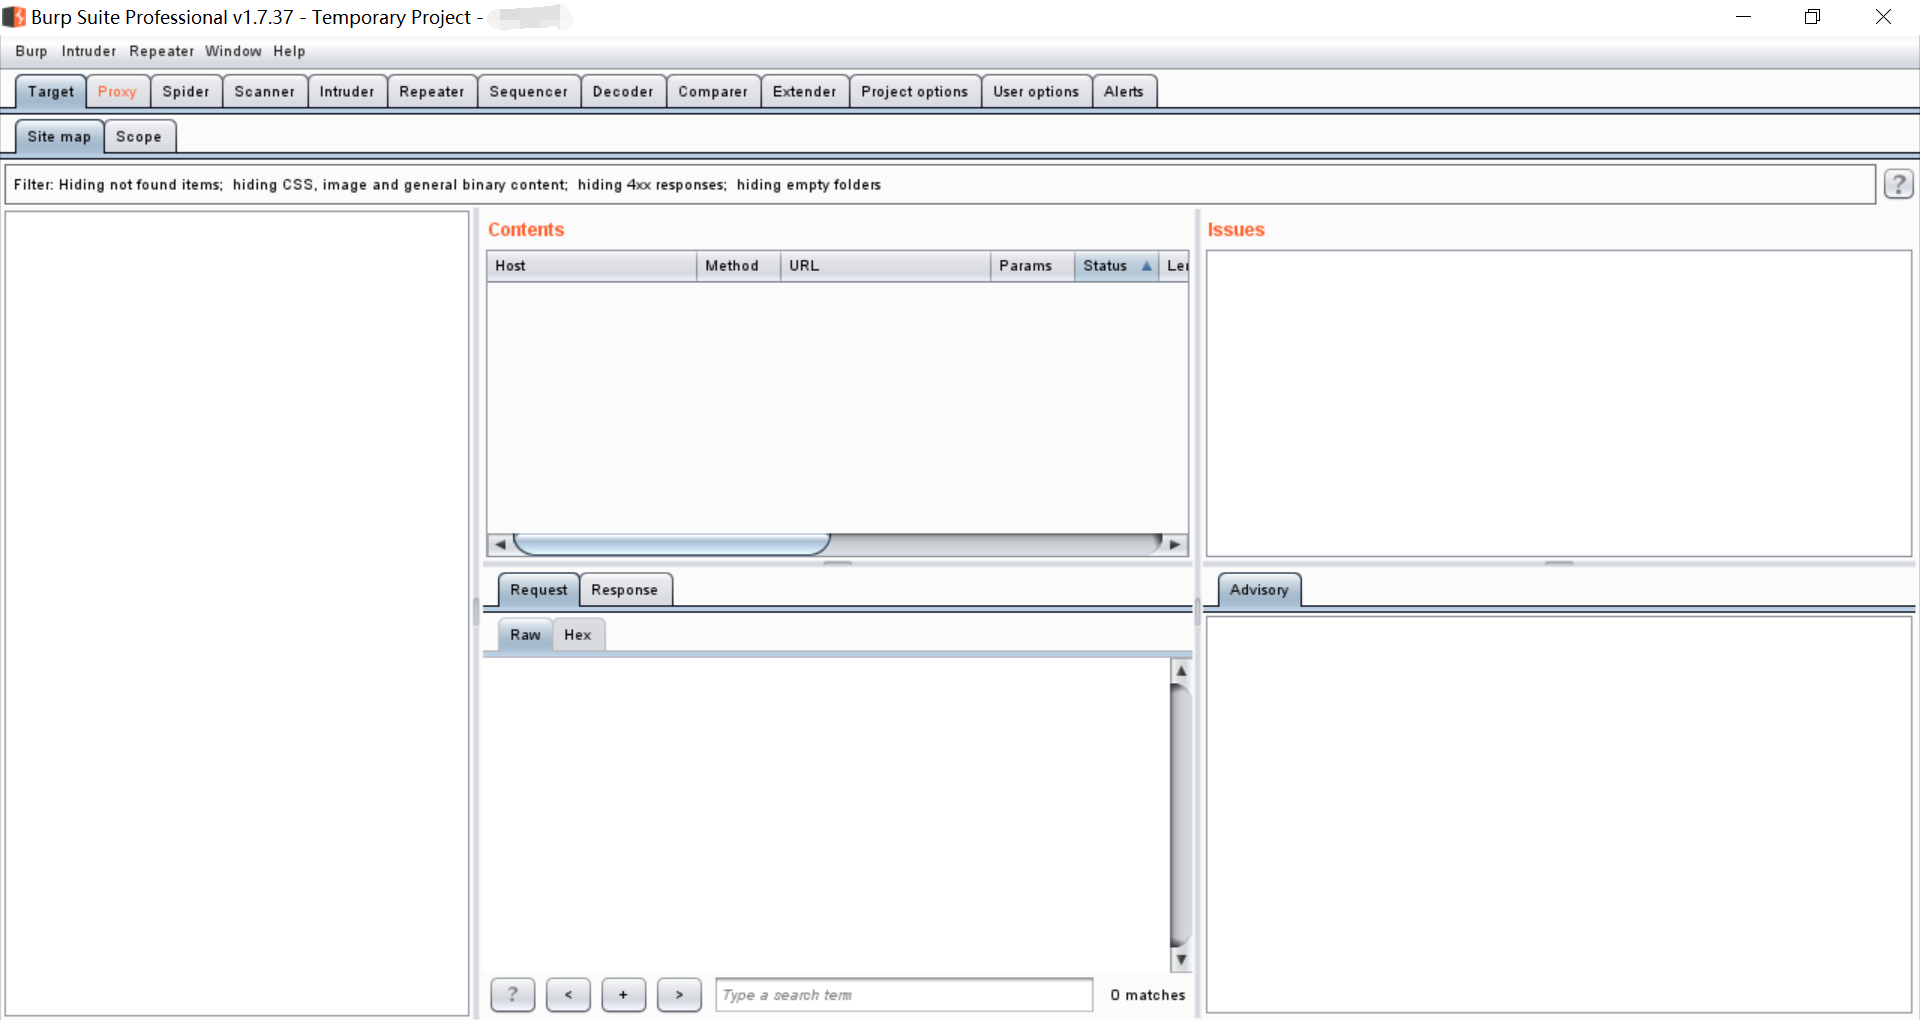Select the Request tab
1920x1020 pixels.
tap(539, 590)
